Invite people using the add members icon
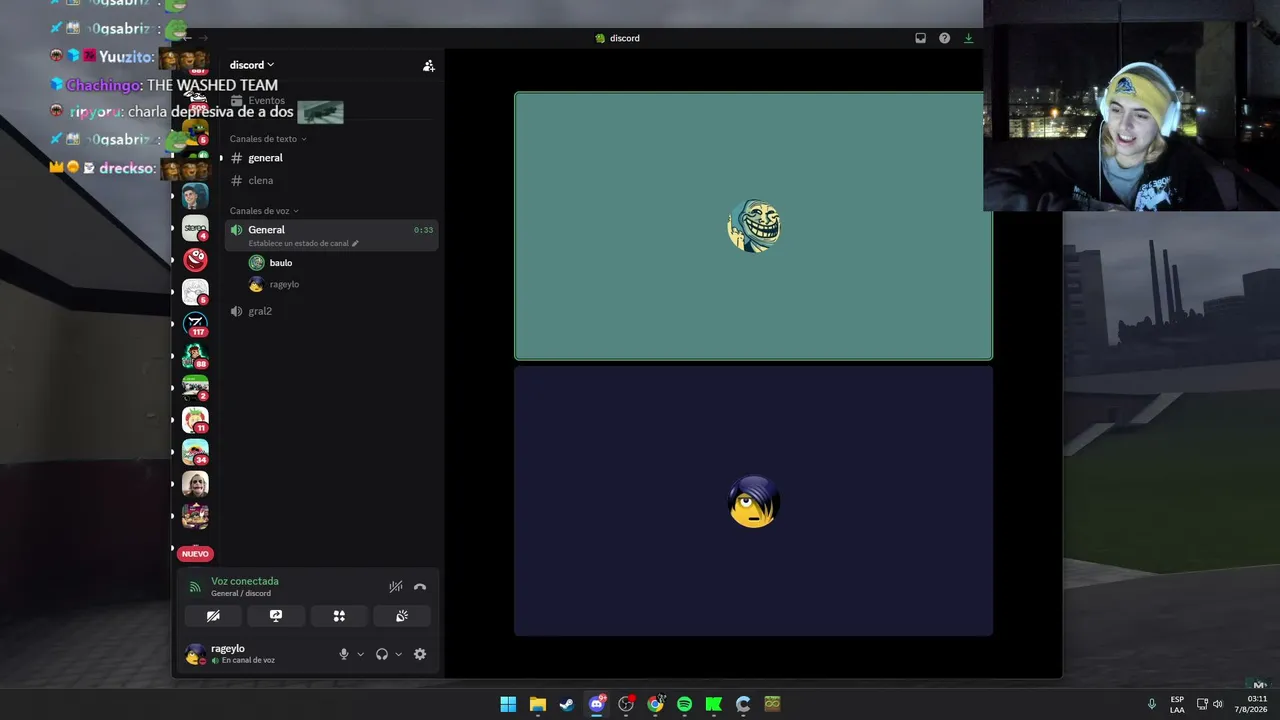 point(428,65)
